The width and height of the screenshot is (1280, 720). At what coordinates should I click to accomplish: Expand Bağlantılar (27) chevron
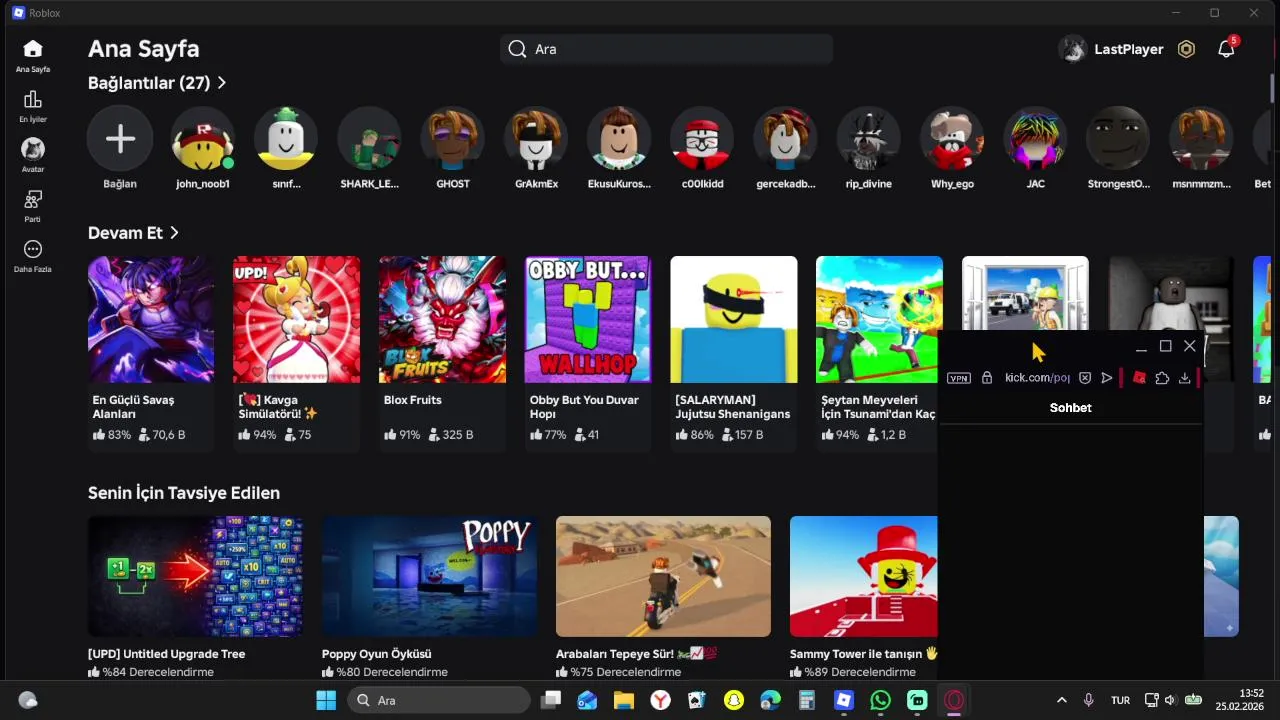click(222, 83)
